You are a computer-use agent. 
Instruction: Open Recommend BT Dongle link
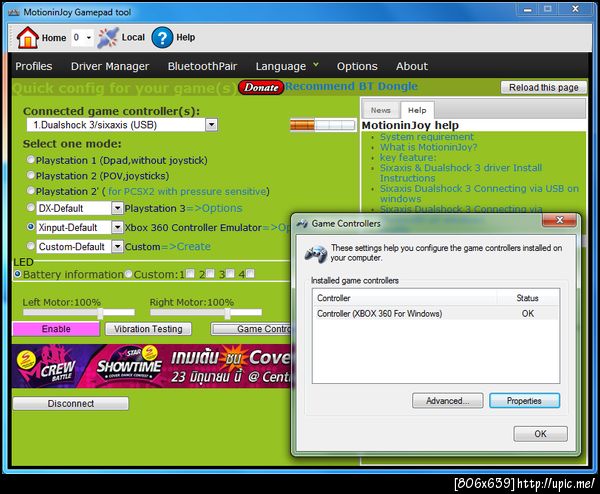click(351, 86)
